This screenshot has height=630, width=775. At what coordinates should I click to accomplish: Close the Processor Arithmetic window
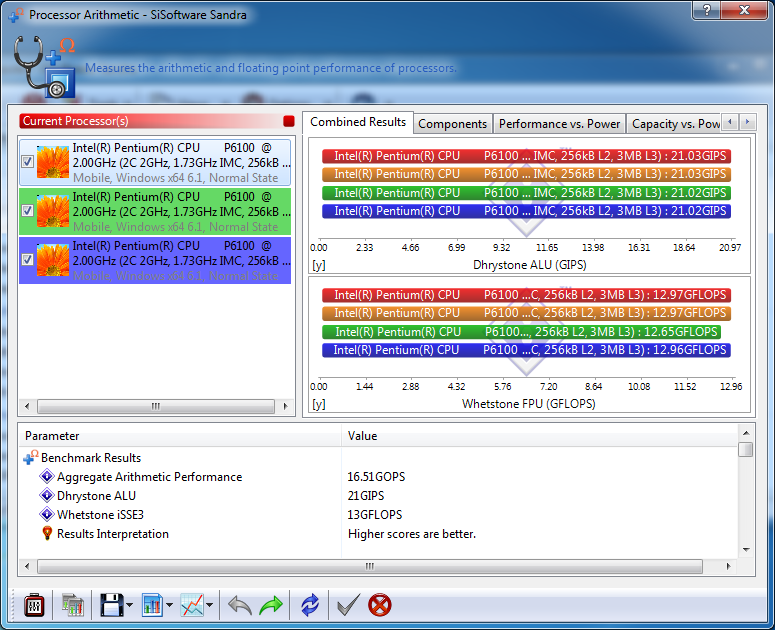tap(744, 9)
